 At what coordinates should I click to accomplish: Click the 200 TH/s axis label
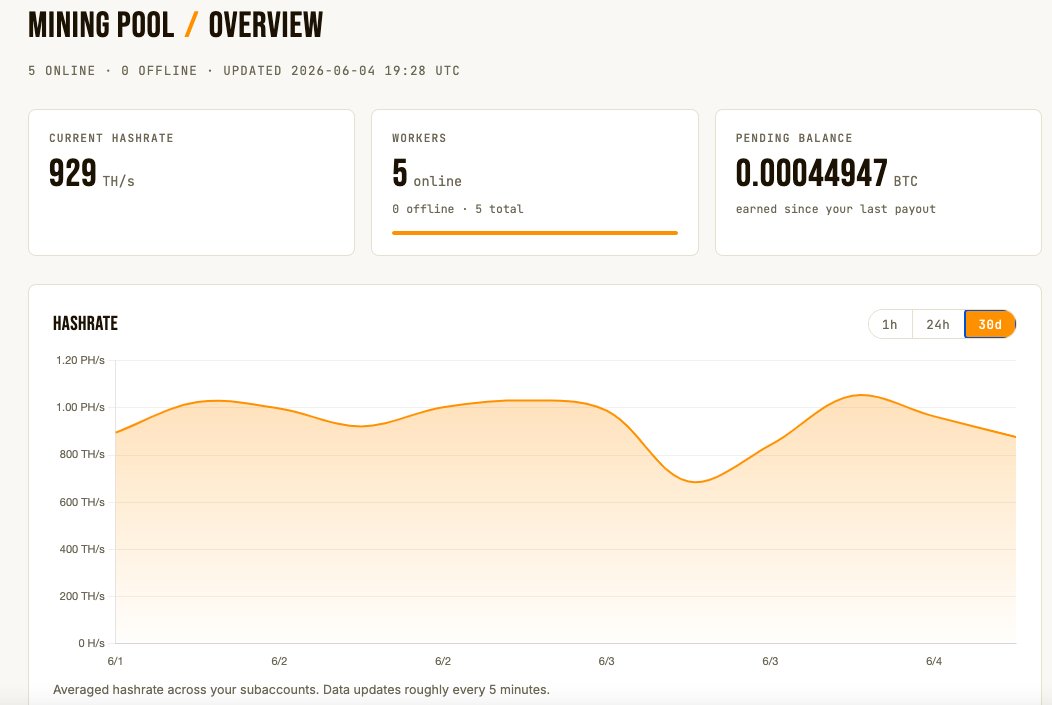[82, 596]
